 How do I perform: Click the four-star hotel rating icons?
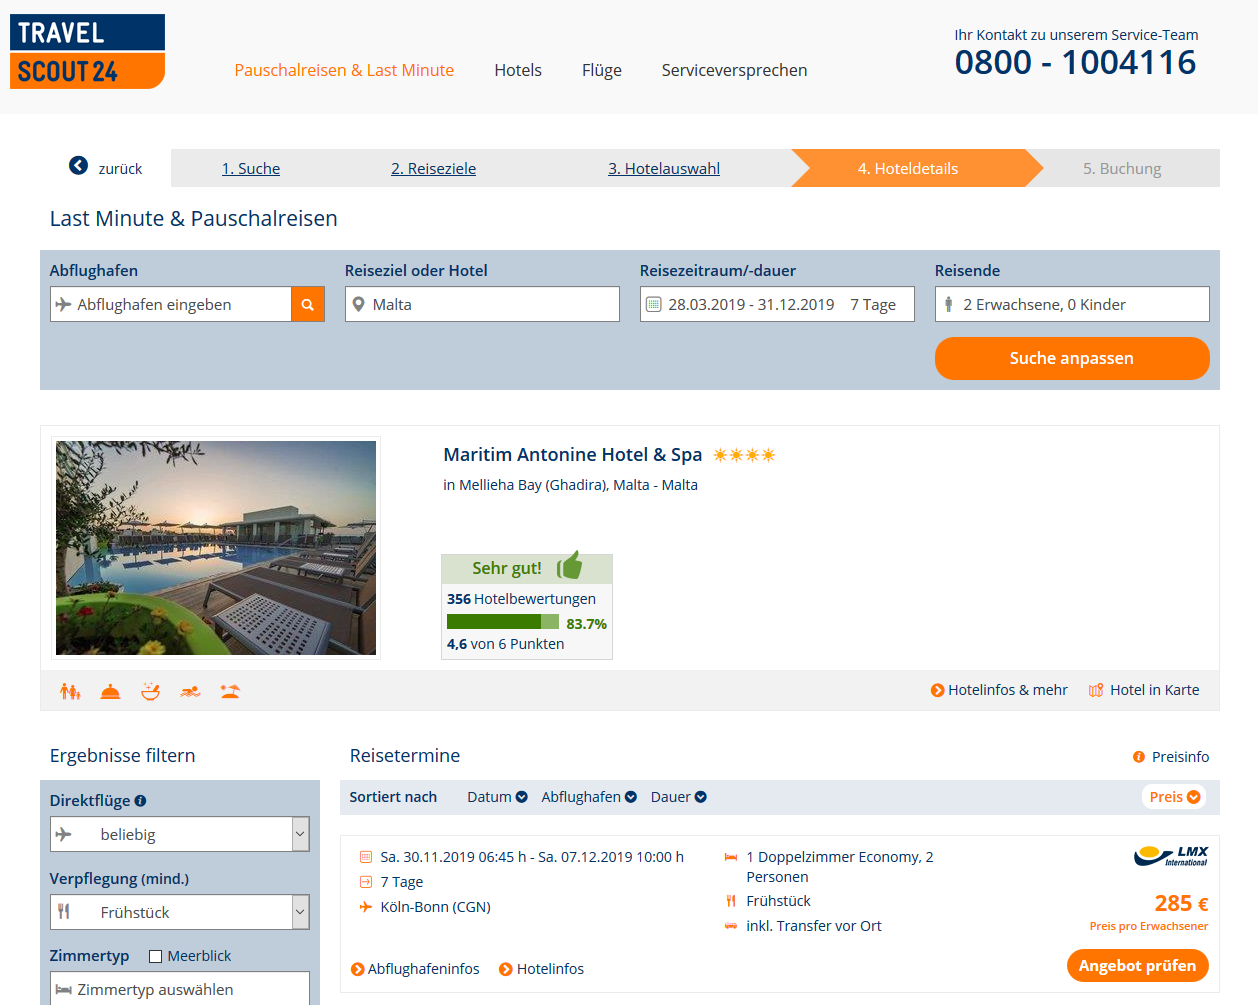point(744,455)
